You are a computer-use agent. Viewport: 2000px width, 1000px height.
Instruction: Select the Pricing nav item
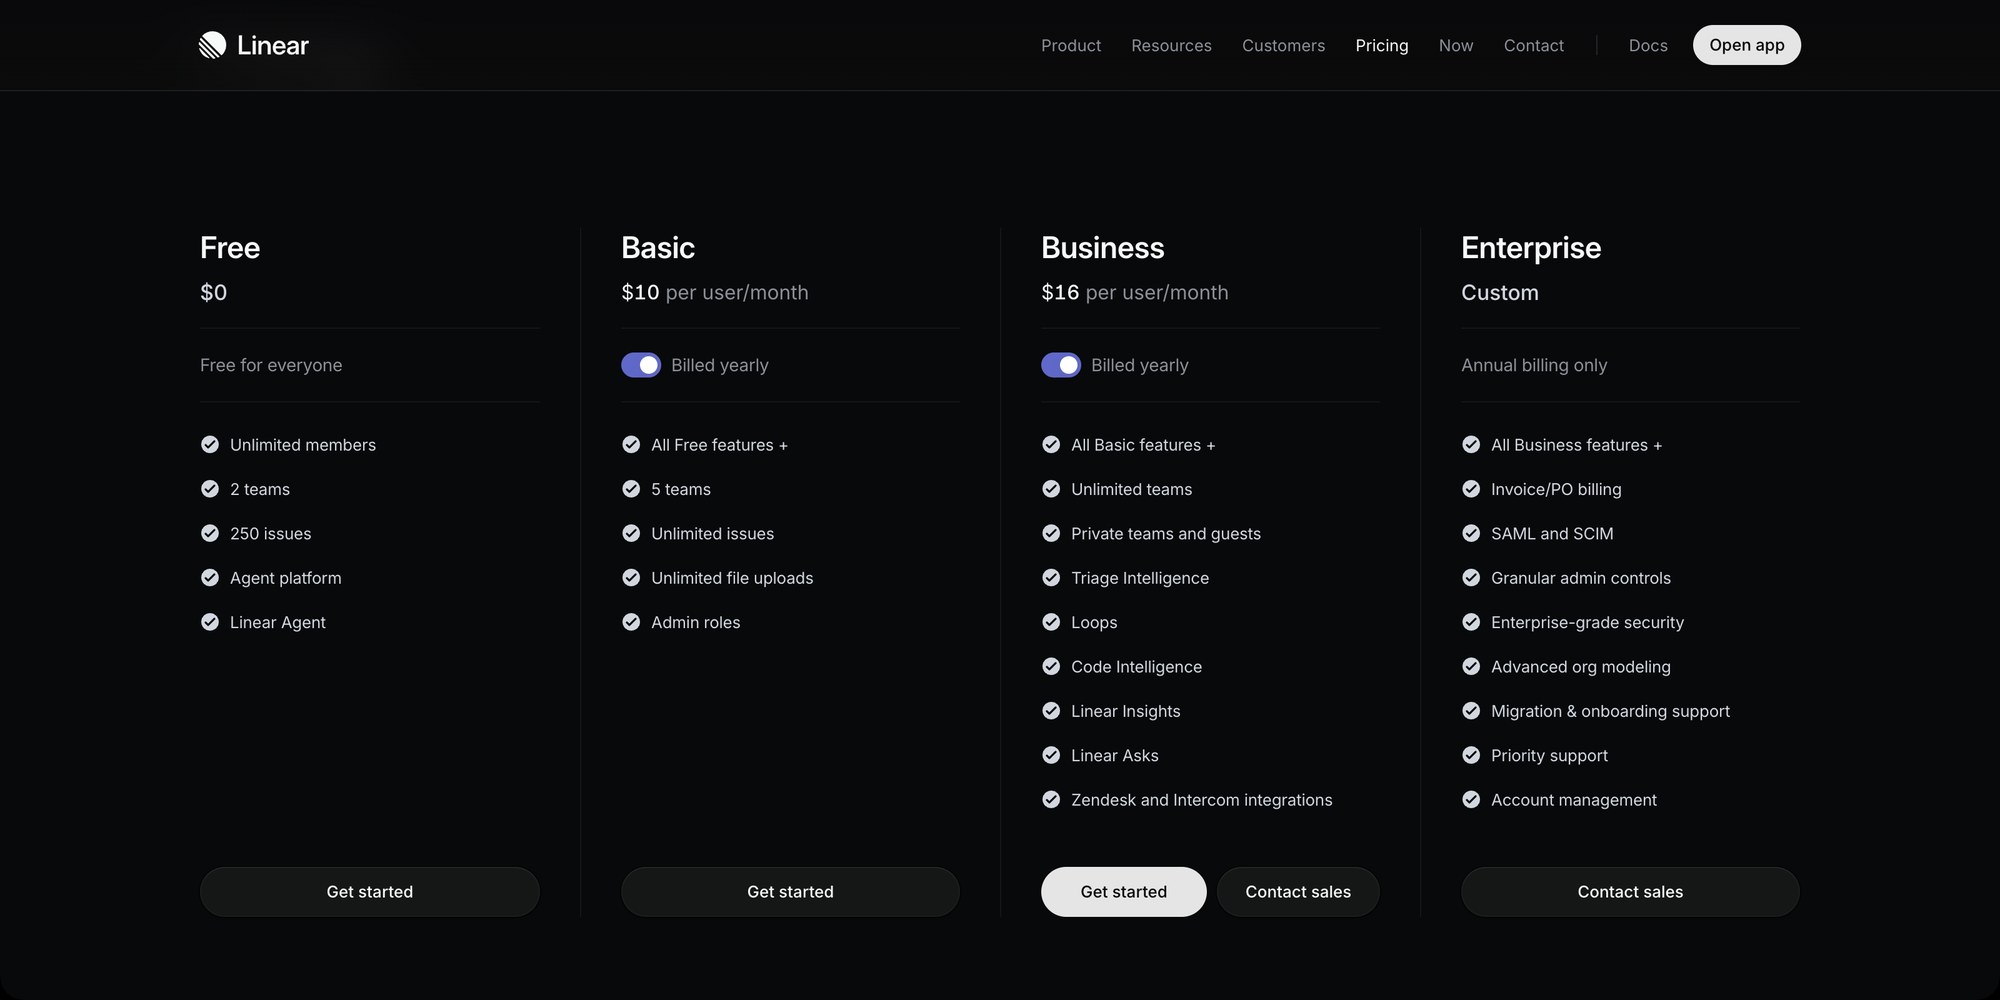tap(1382, 45)
